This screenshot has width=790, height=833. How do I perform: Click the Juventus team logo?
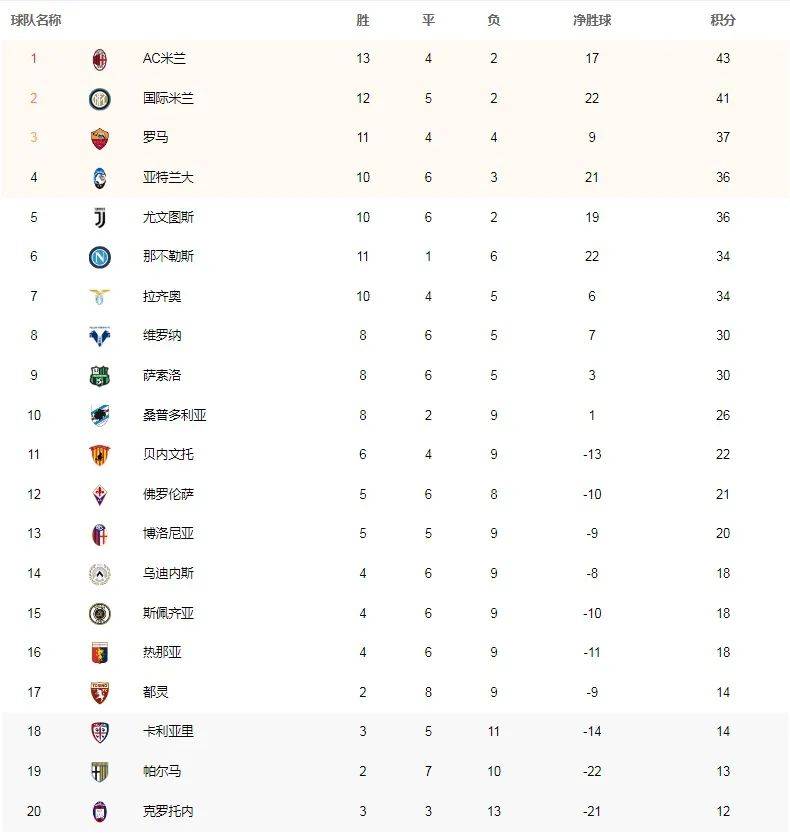click(99, 217)
